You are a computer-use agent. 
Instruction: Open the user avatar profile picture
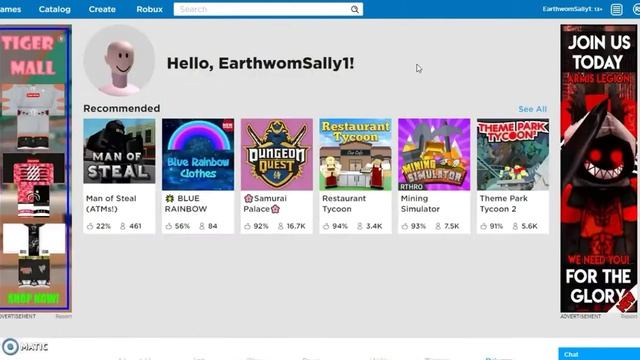pyautogui.click(x=119, y=60)
